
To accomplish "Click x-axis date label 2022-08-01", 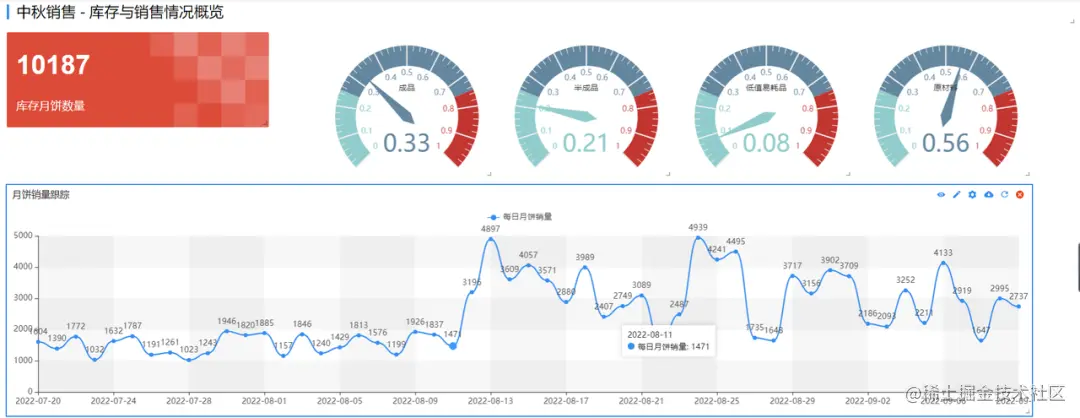I will (264, 399).
